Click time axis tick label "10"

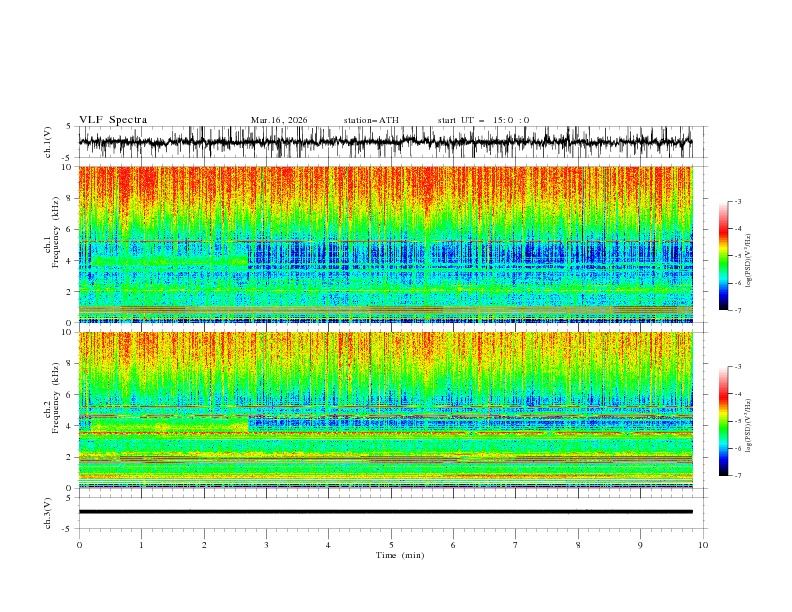coord(703,545)
